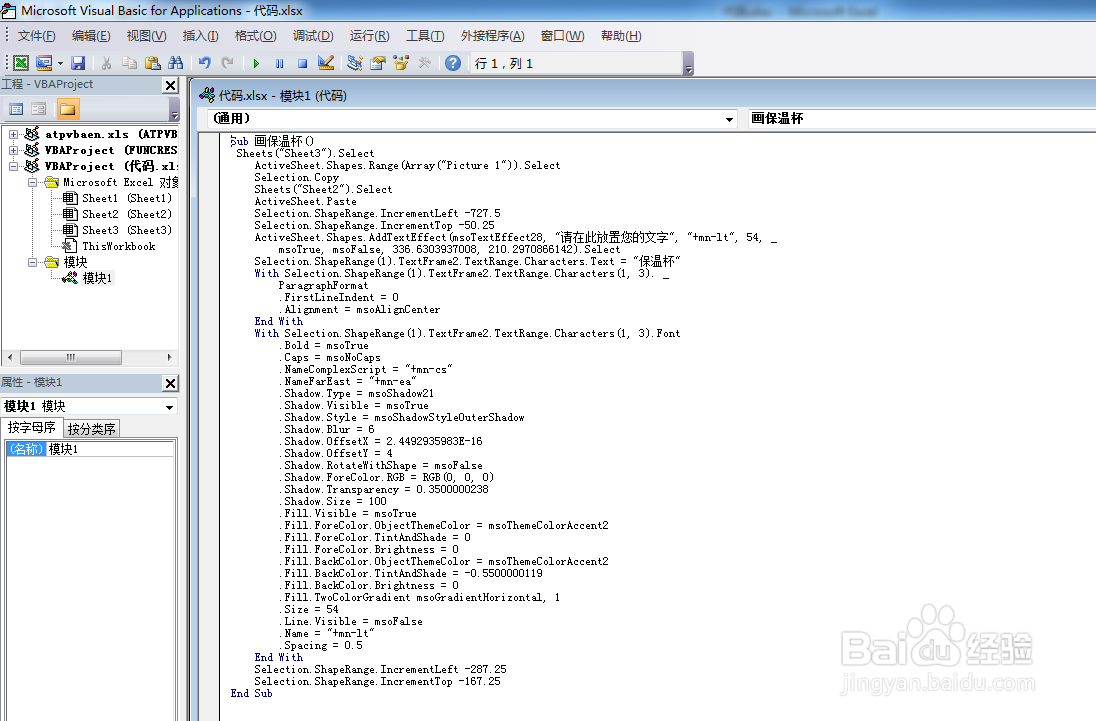Click the code line '.Size = 54'
The image size is (1096, 721).
point(311,609)
